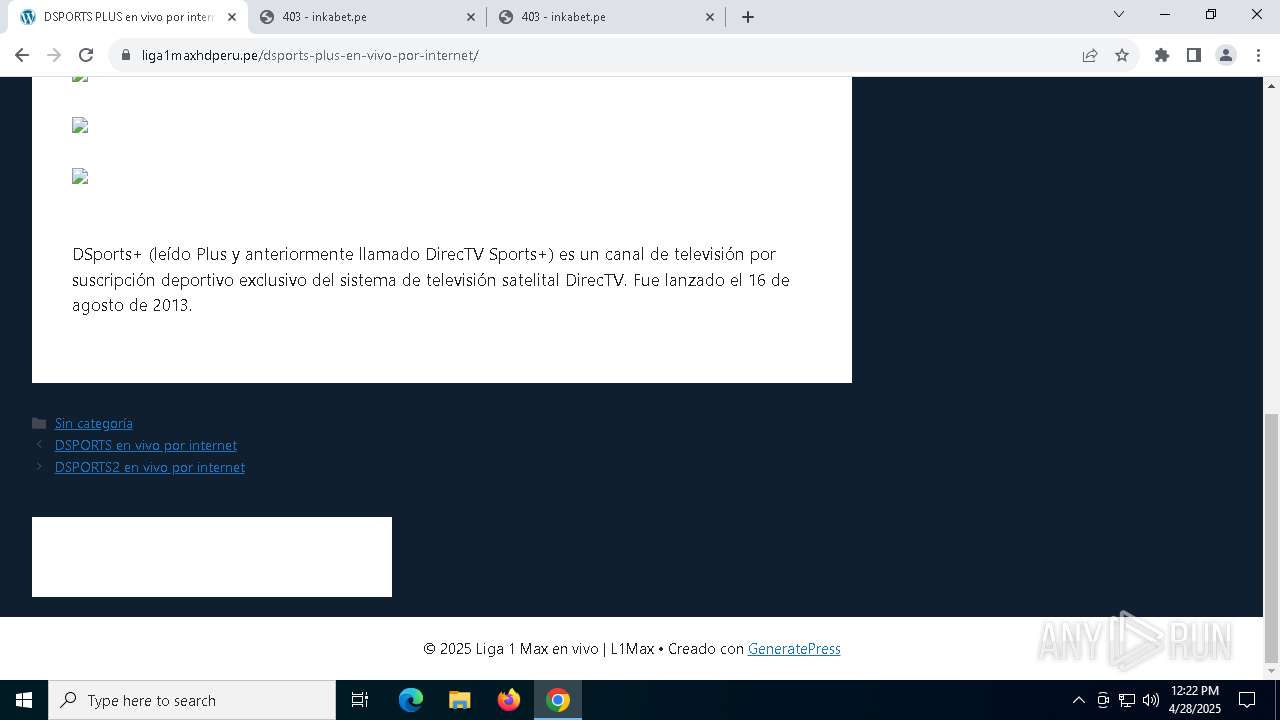Click the Type here to search box
The height and width of the screenshot is (720, 1280).
tap(192, 700)
